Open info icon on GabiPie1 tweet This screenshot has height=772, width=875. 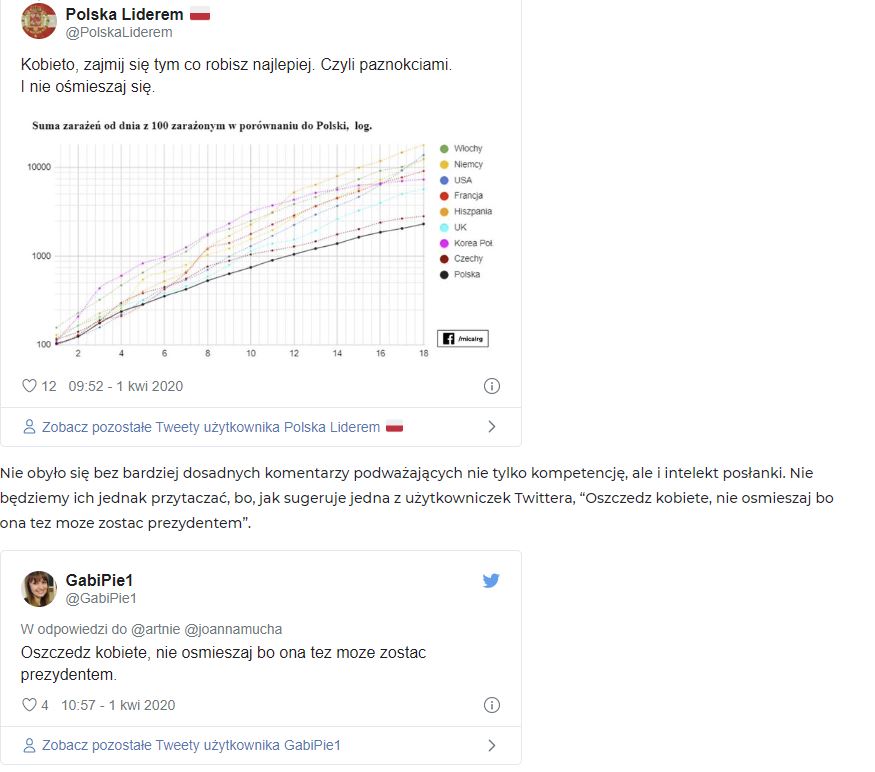point(492,705)
